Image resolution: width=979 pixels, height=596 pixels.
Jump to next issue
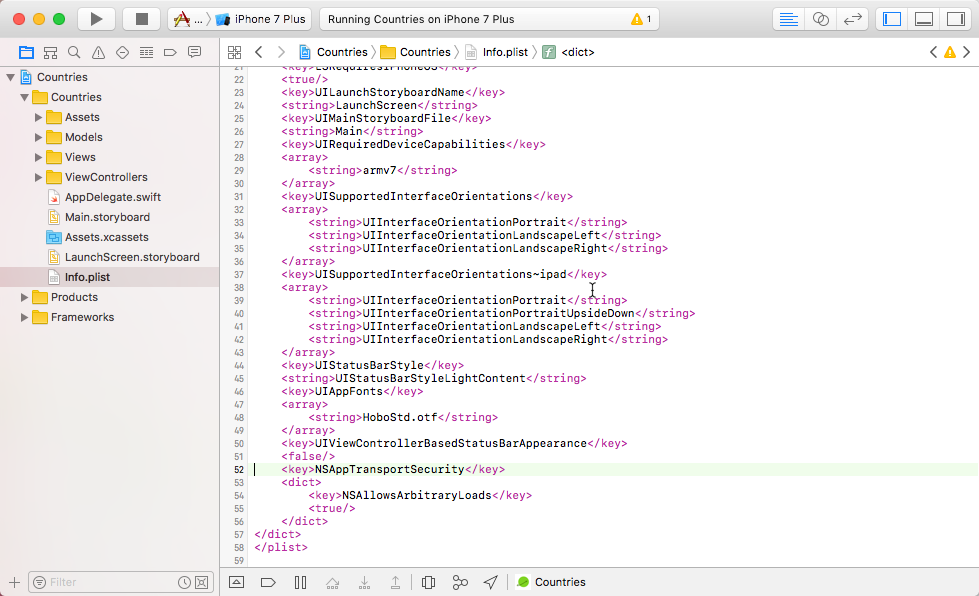tap(967, 52)
